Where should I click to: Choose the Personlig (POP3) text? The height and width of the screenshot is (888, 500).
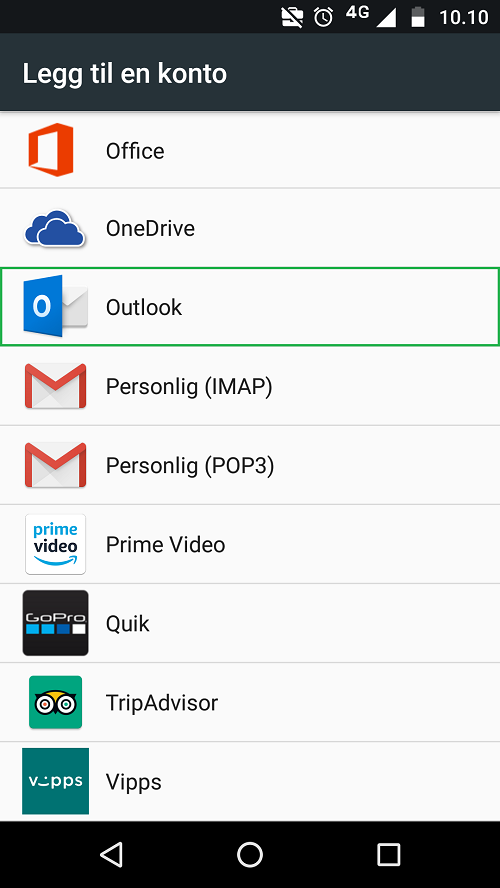(x=190, y=466)
